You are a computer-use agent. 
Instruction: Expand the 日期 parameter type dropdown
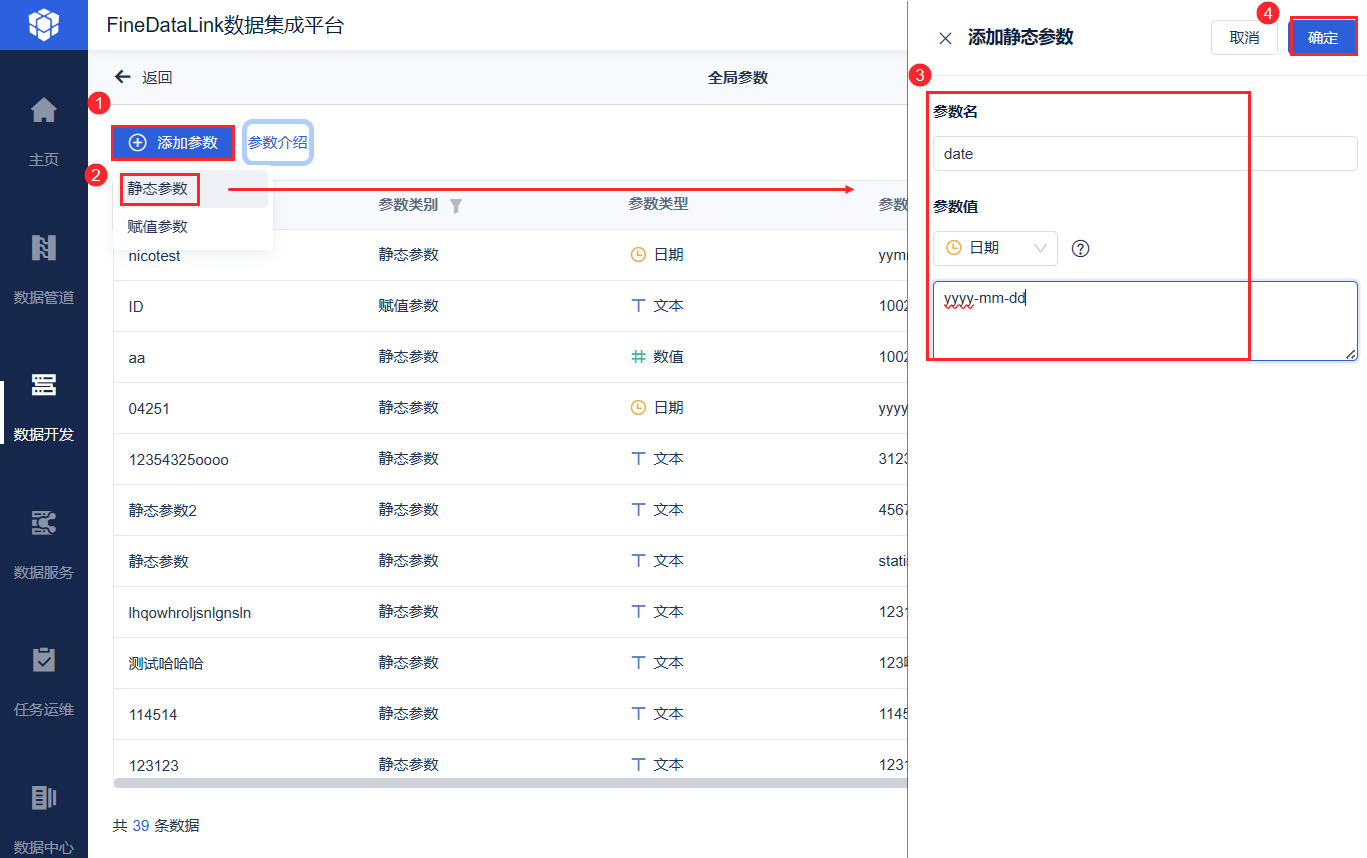tap(995, 248)
